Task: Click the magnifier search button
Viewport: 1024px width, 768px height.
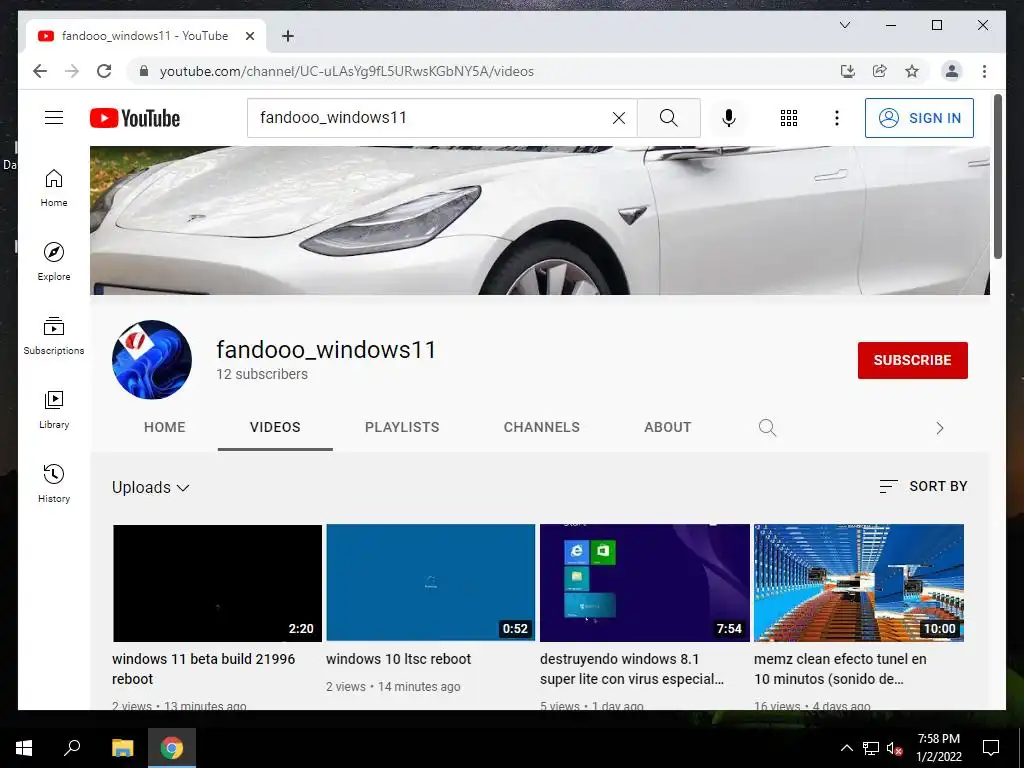Action: pyautogui.click(x=669, y=118)
